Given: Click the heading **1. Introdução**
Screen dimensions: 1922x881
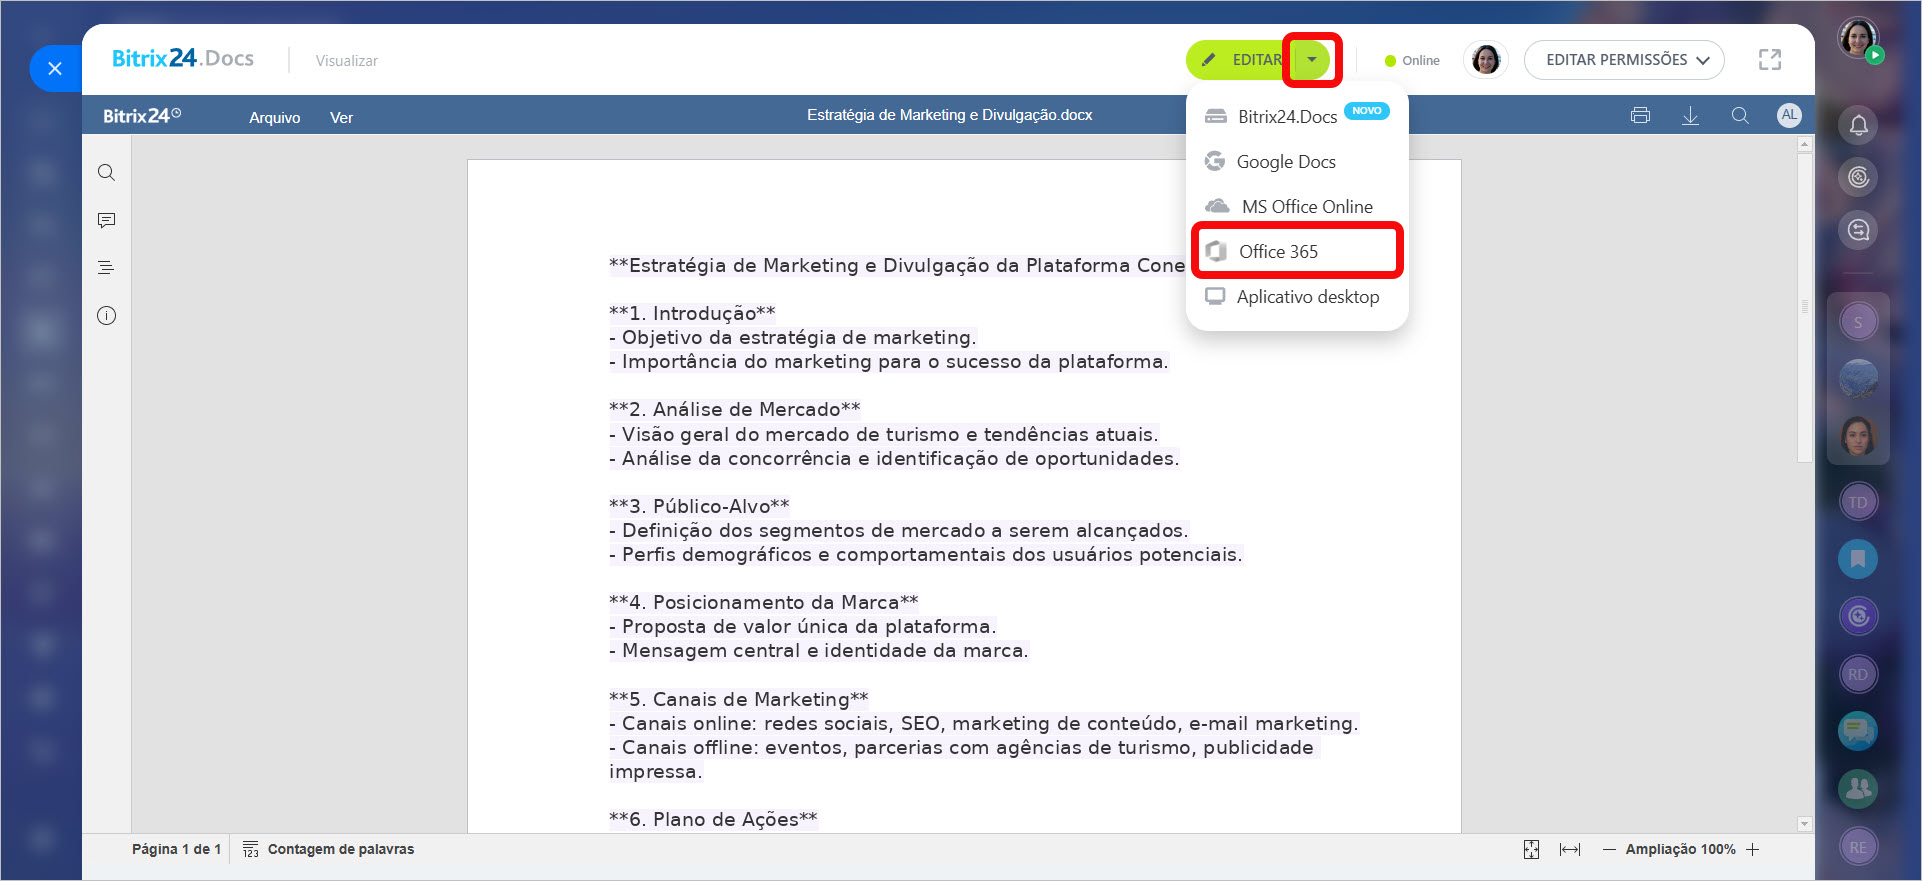Looking at the screenshot, I should click(692, 313).
